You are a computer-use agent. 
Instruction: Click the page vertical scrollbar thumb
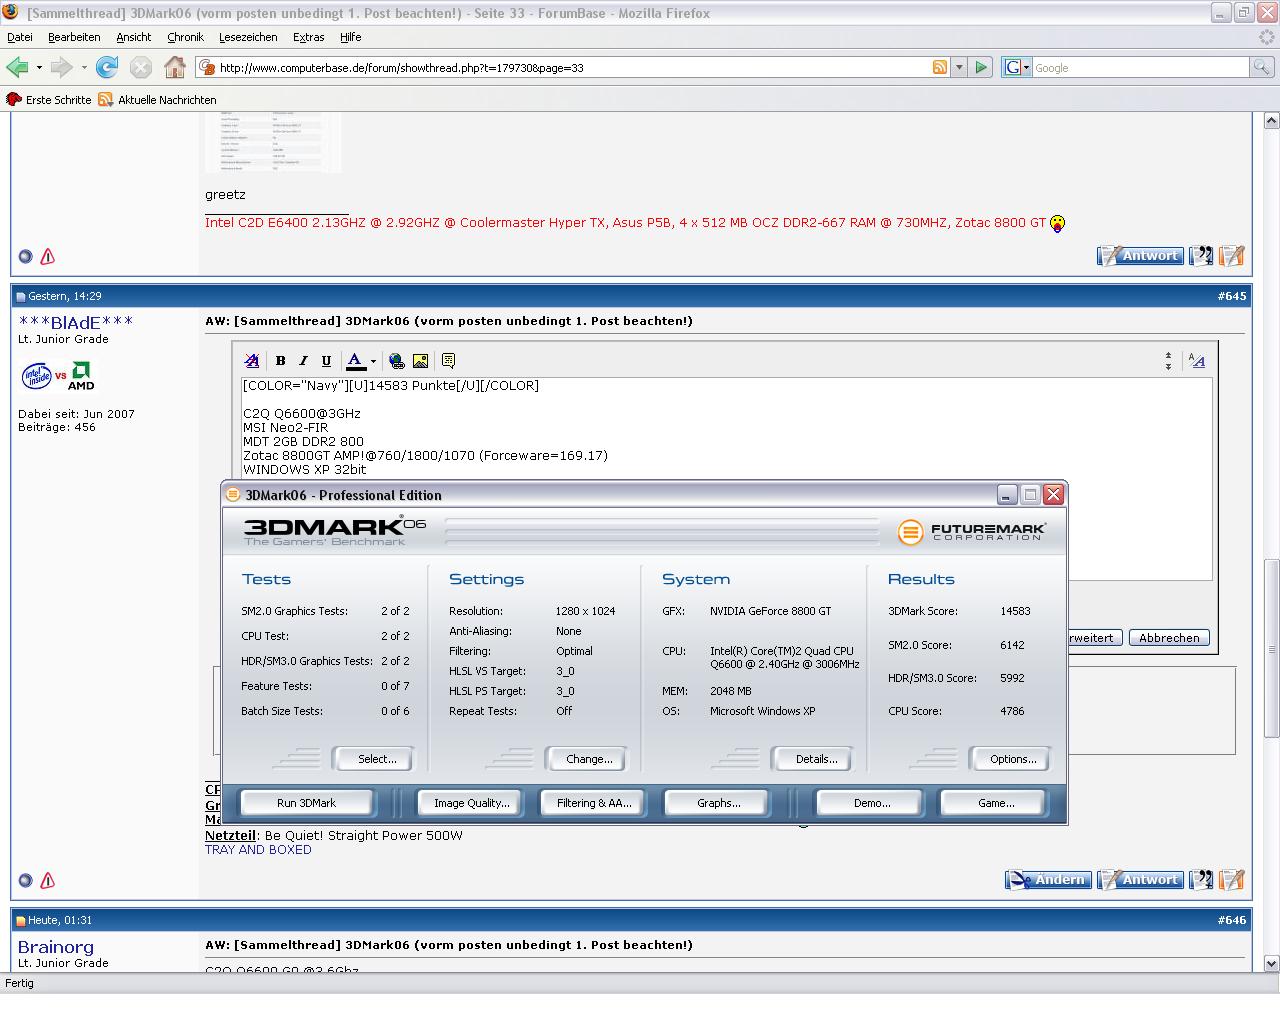[x=1272, y=648]
